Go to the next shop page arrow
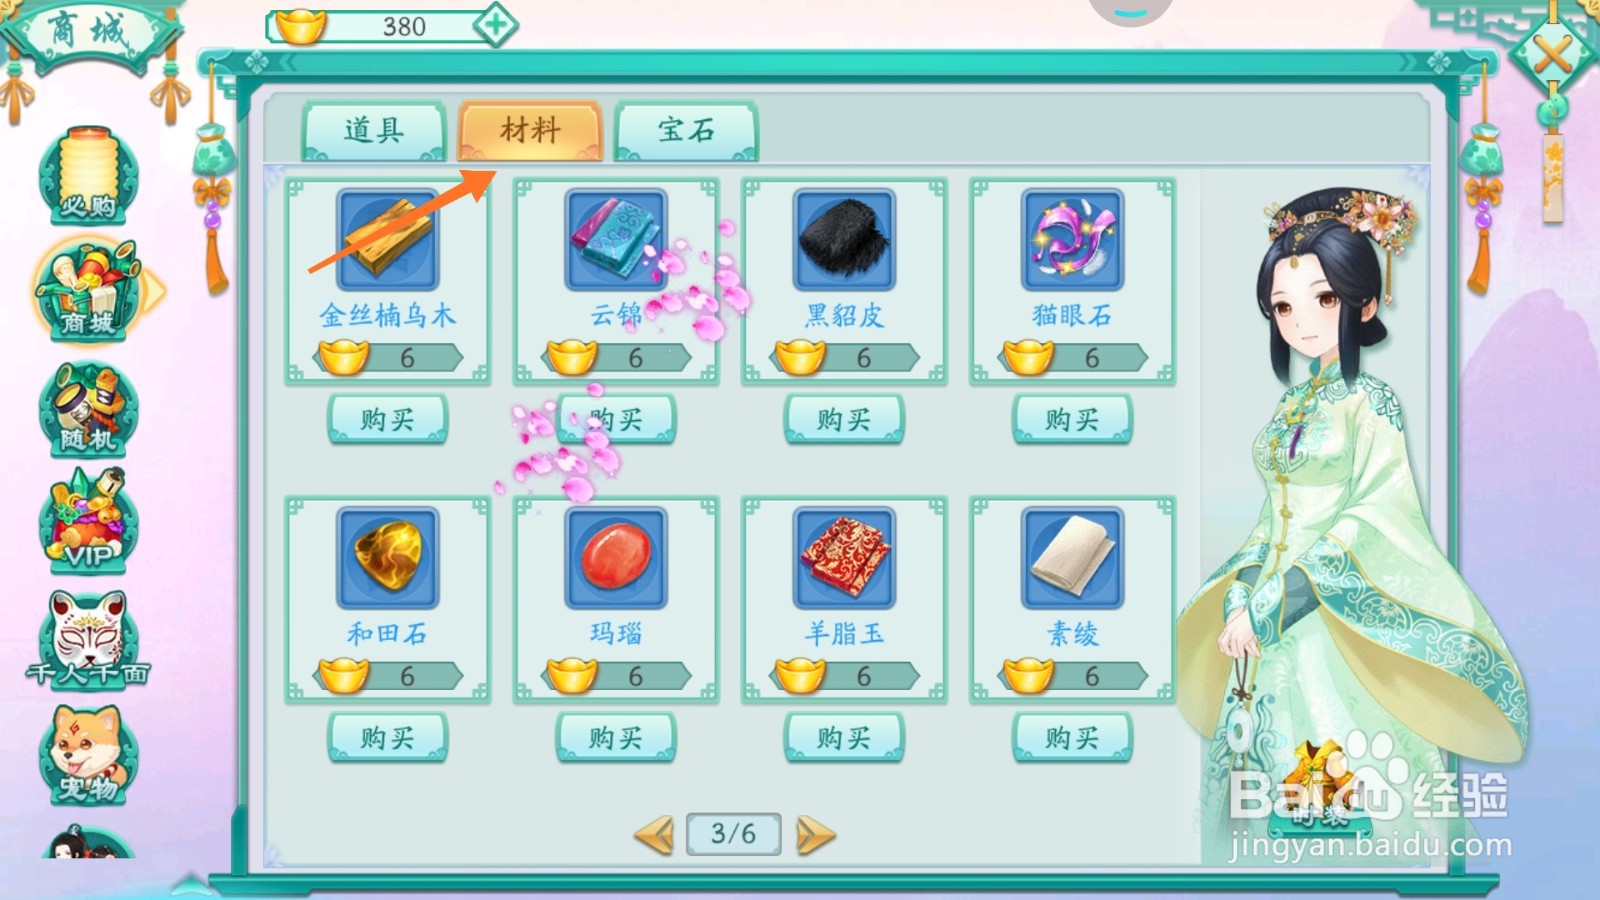Image resolution: width=1600 pixels, height=900 pixels. pyautogui.click(x=815, y=834)
